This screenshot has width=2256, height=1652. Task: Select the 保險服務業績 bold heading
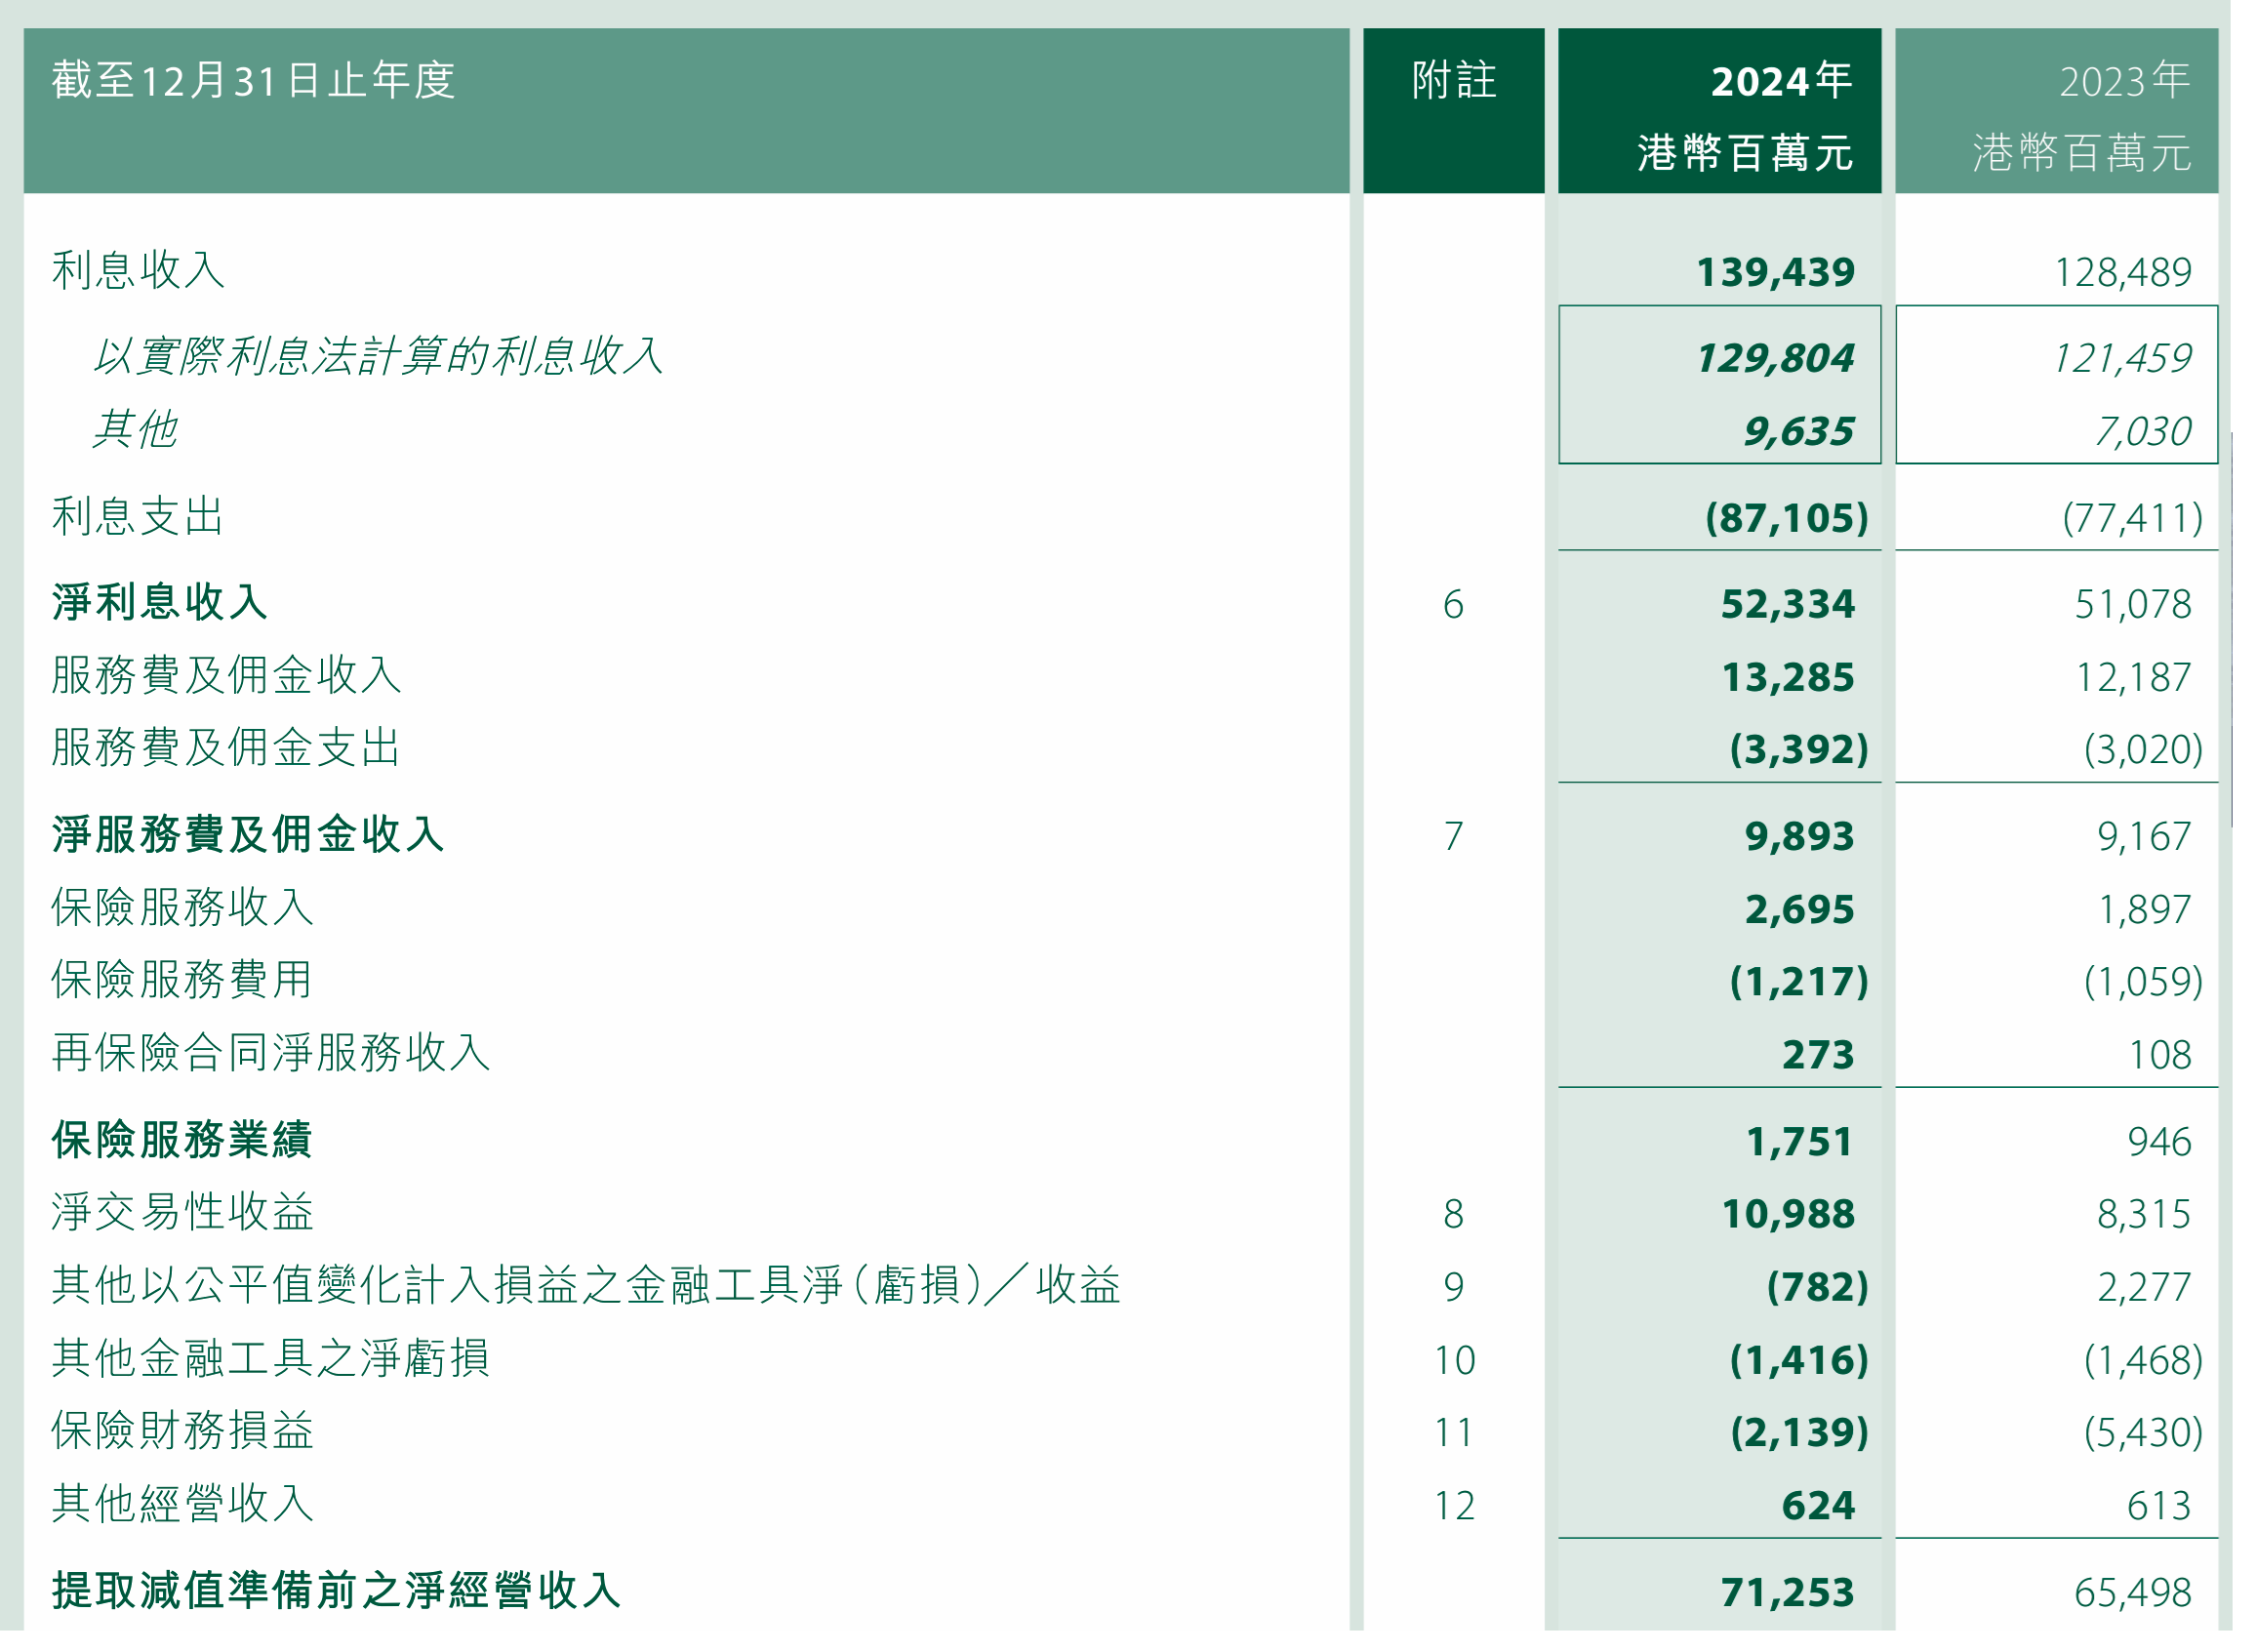(x=183, y=1141)
